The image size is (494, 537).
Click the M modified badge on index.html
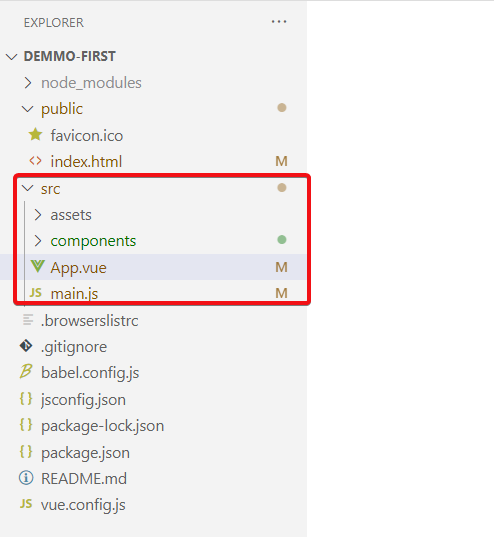coord(282,161)
